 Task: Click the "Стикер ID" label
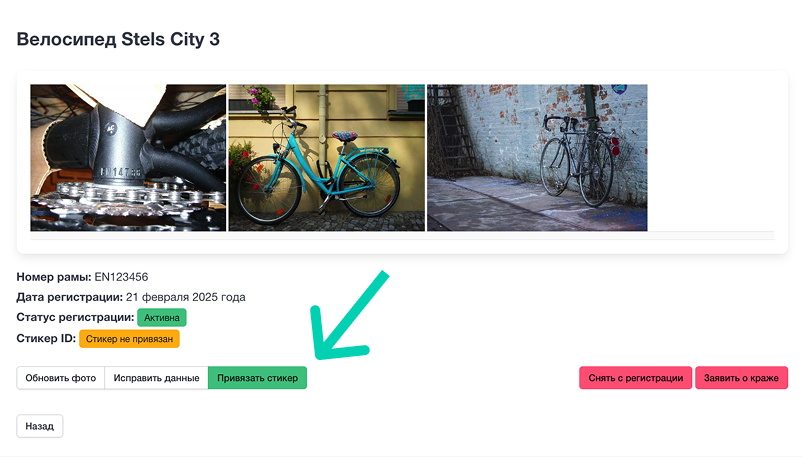46,339
